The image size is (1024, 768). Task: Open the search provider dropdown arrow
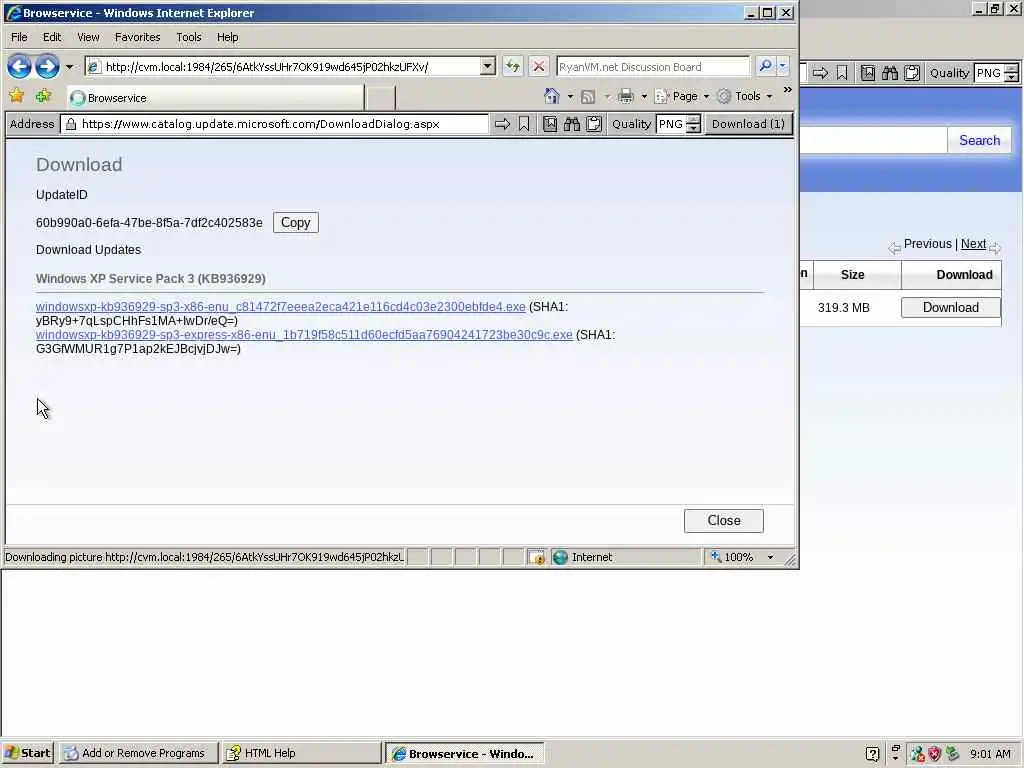[x=782, y=67]
